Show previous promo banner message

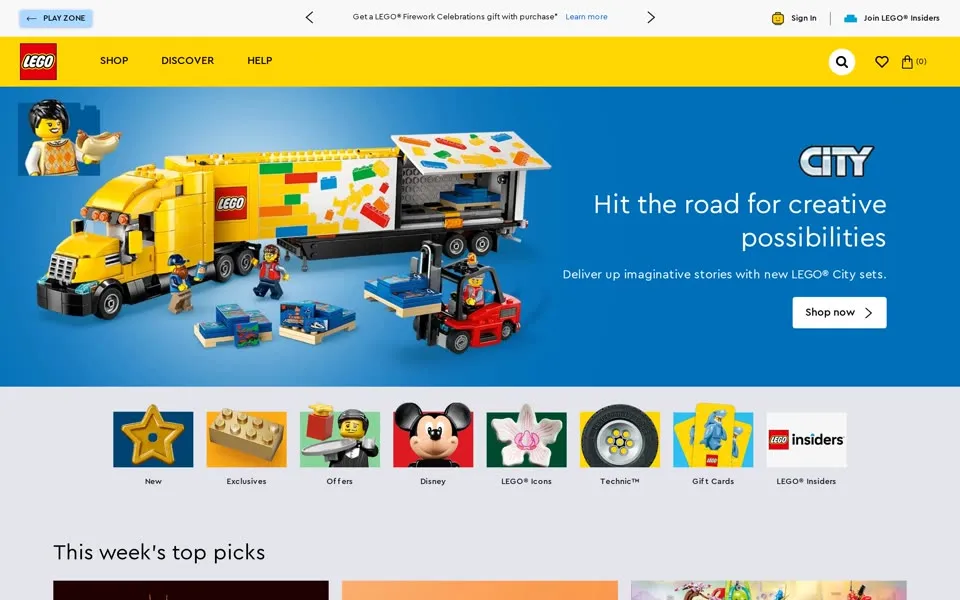pyautogui.click(x=309, y=17)
